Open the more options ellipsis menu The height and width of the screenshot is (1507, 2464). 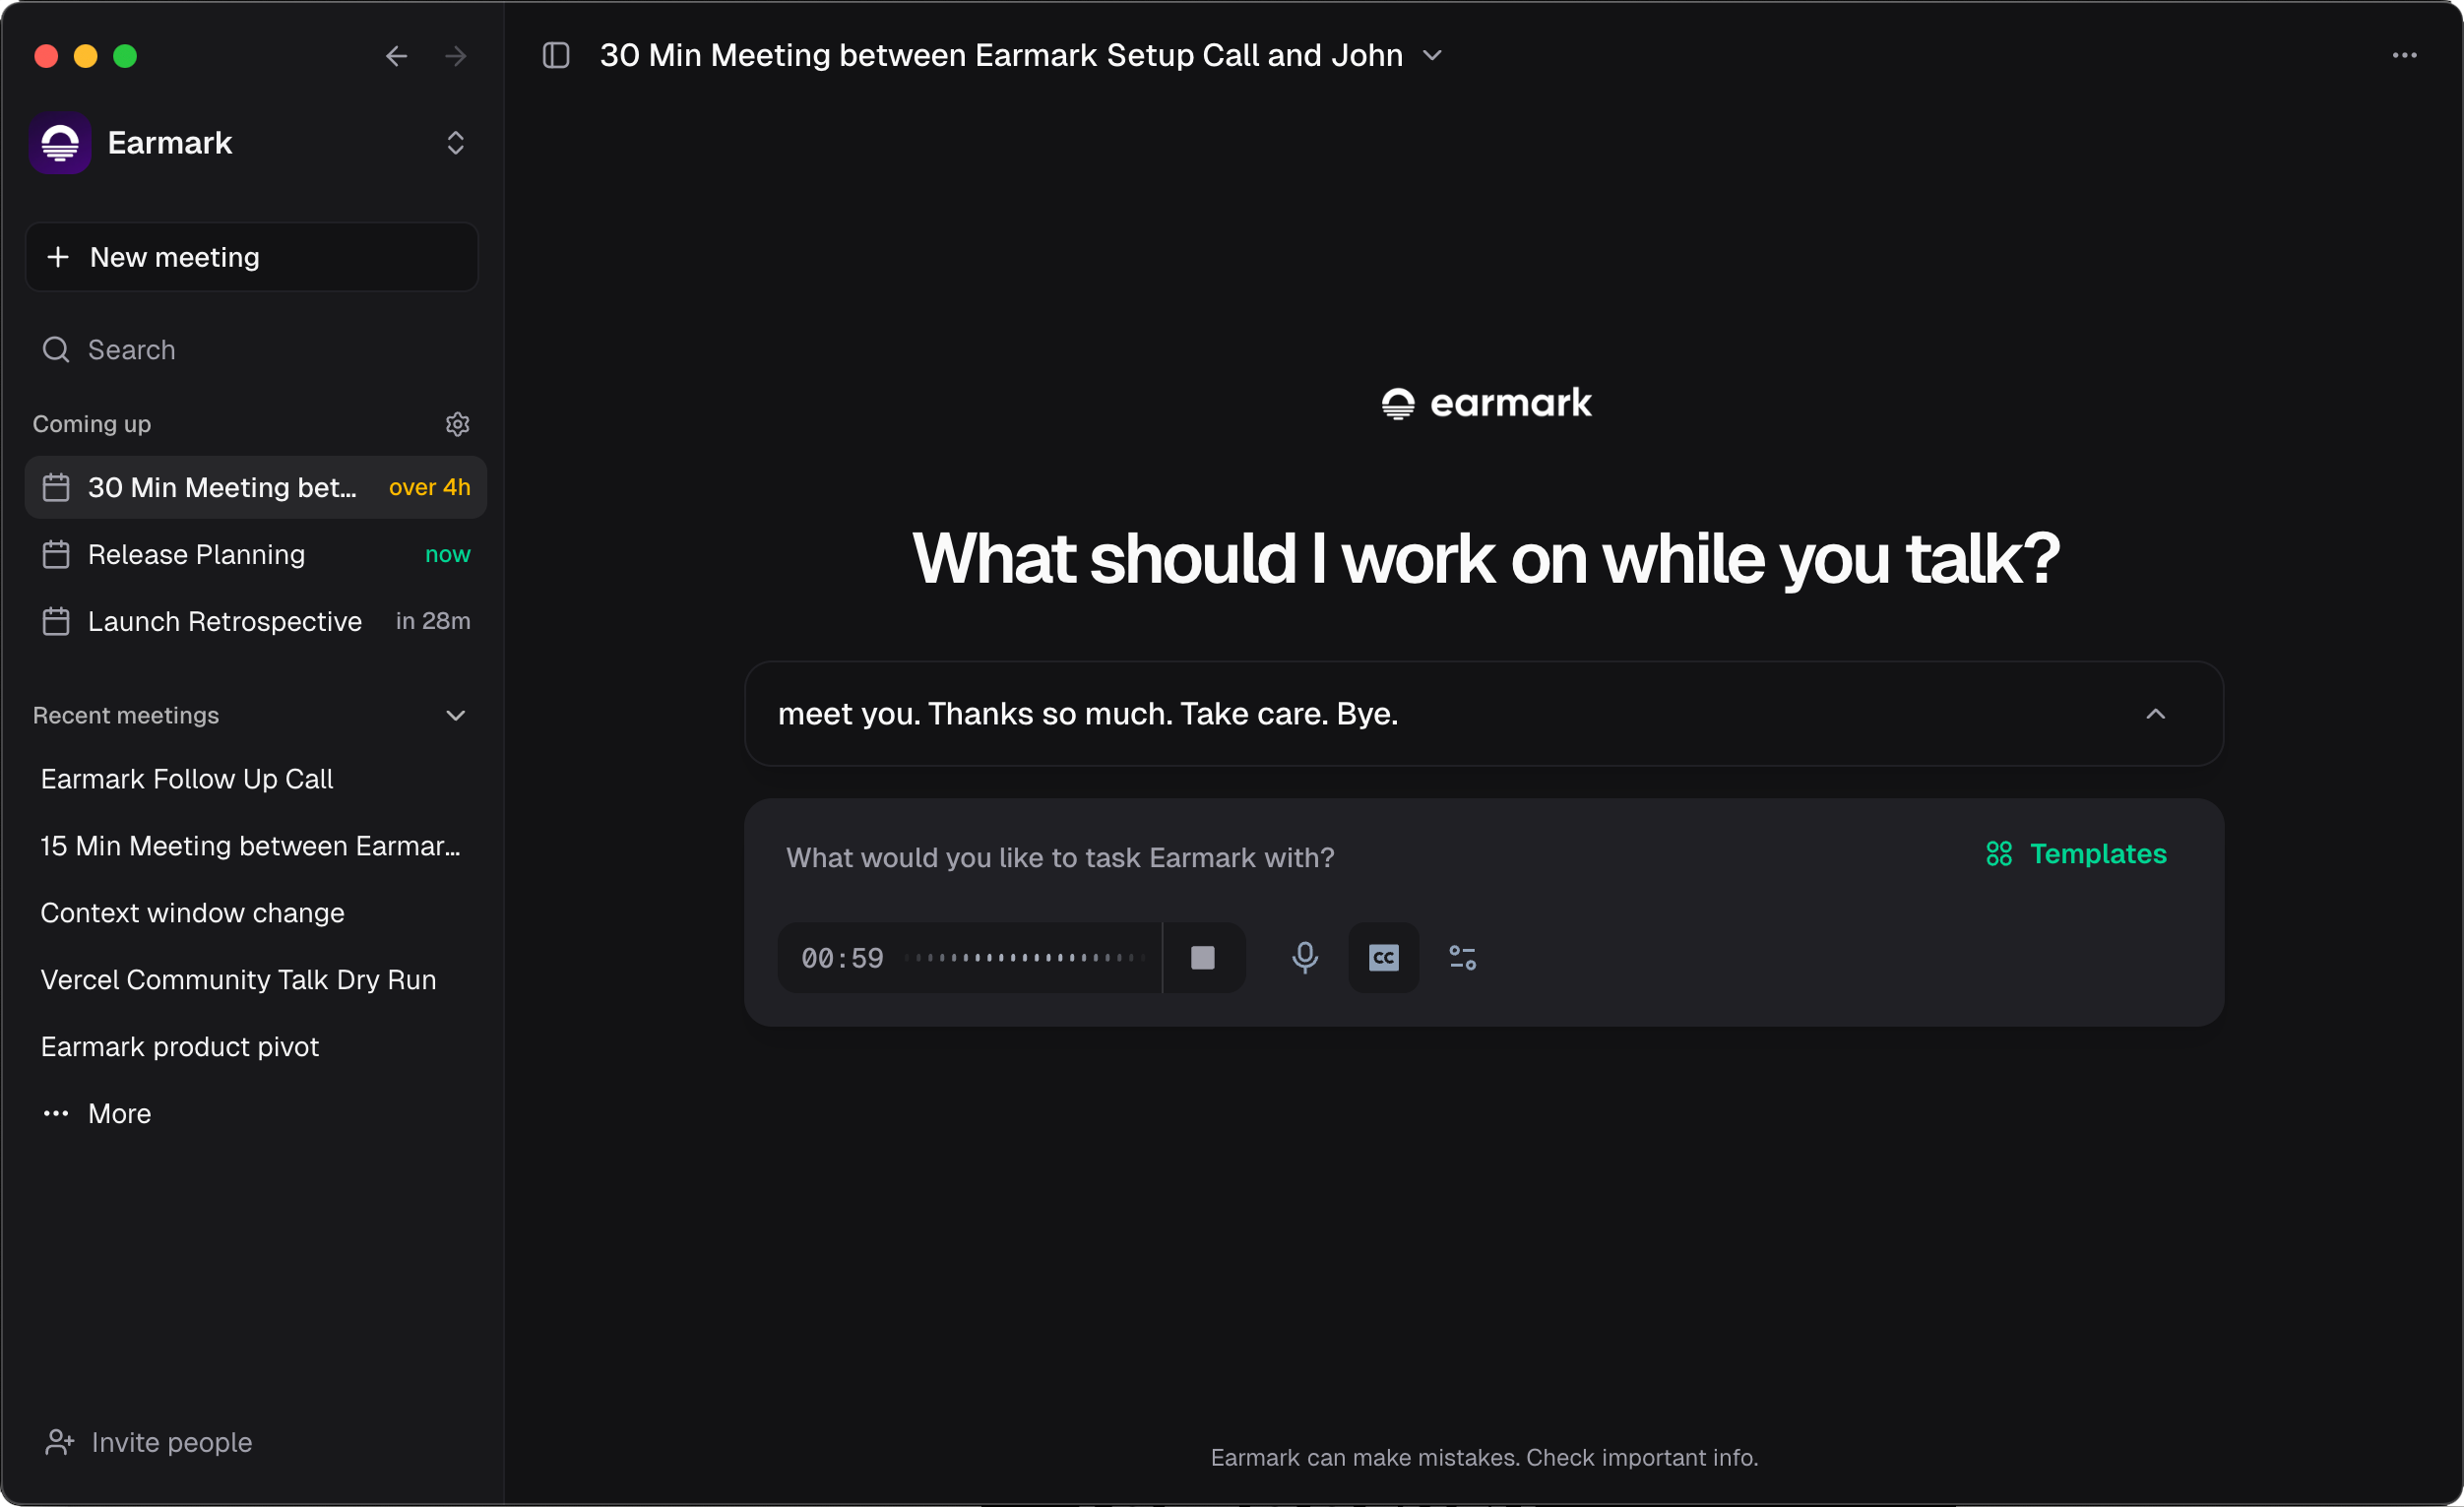point(2406,55)
